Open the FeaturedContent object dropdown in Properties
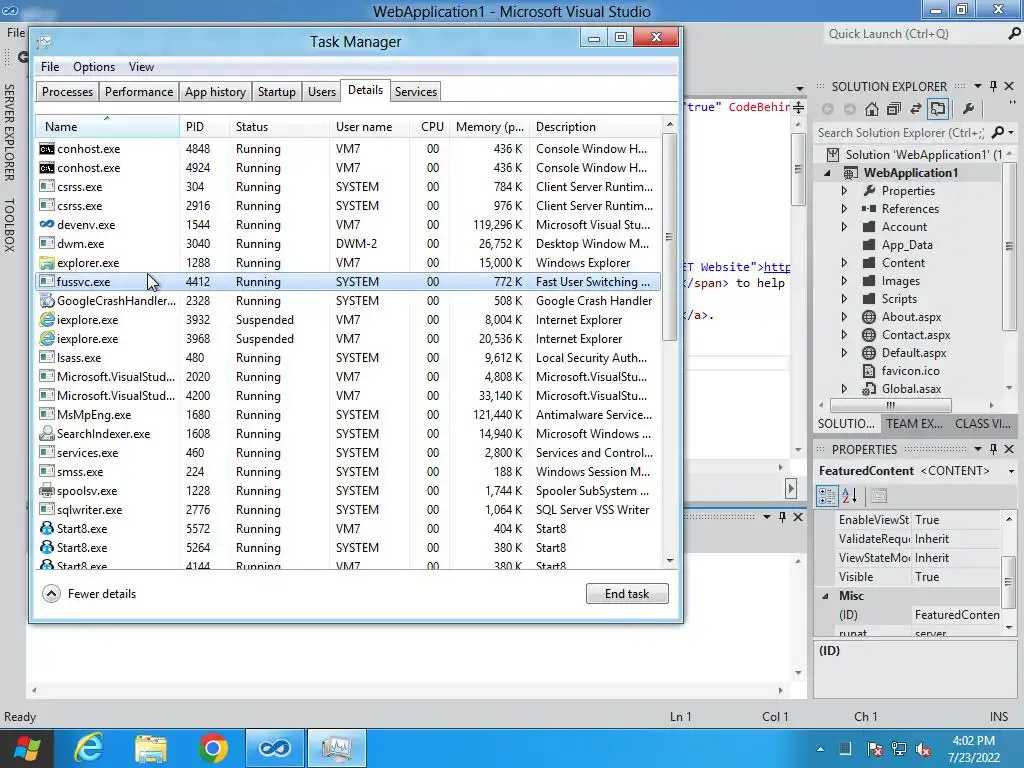 (1011, 471)
